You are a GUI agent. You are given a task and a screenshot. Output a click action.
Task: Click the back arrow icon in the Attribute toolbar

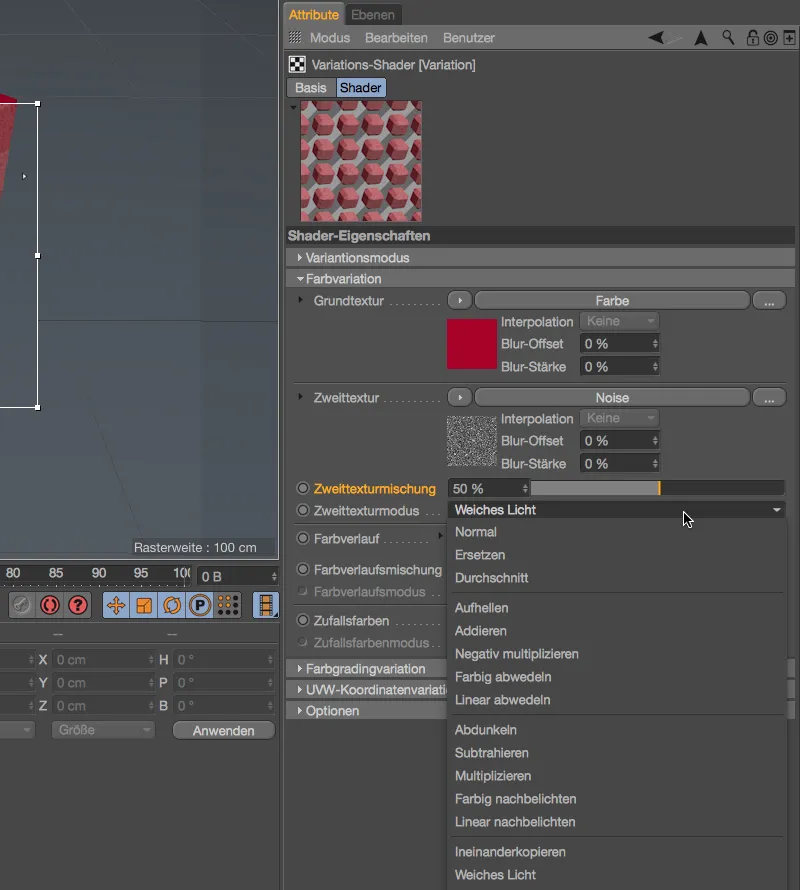tap(655, 37)
